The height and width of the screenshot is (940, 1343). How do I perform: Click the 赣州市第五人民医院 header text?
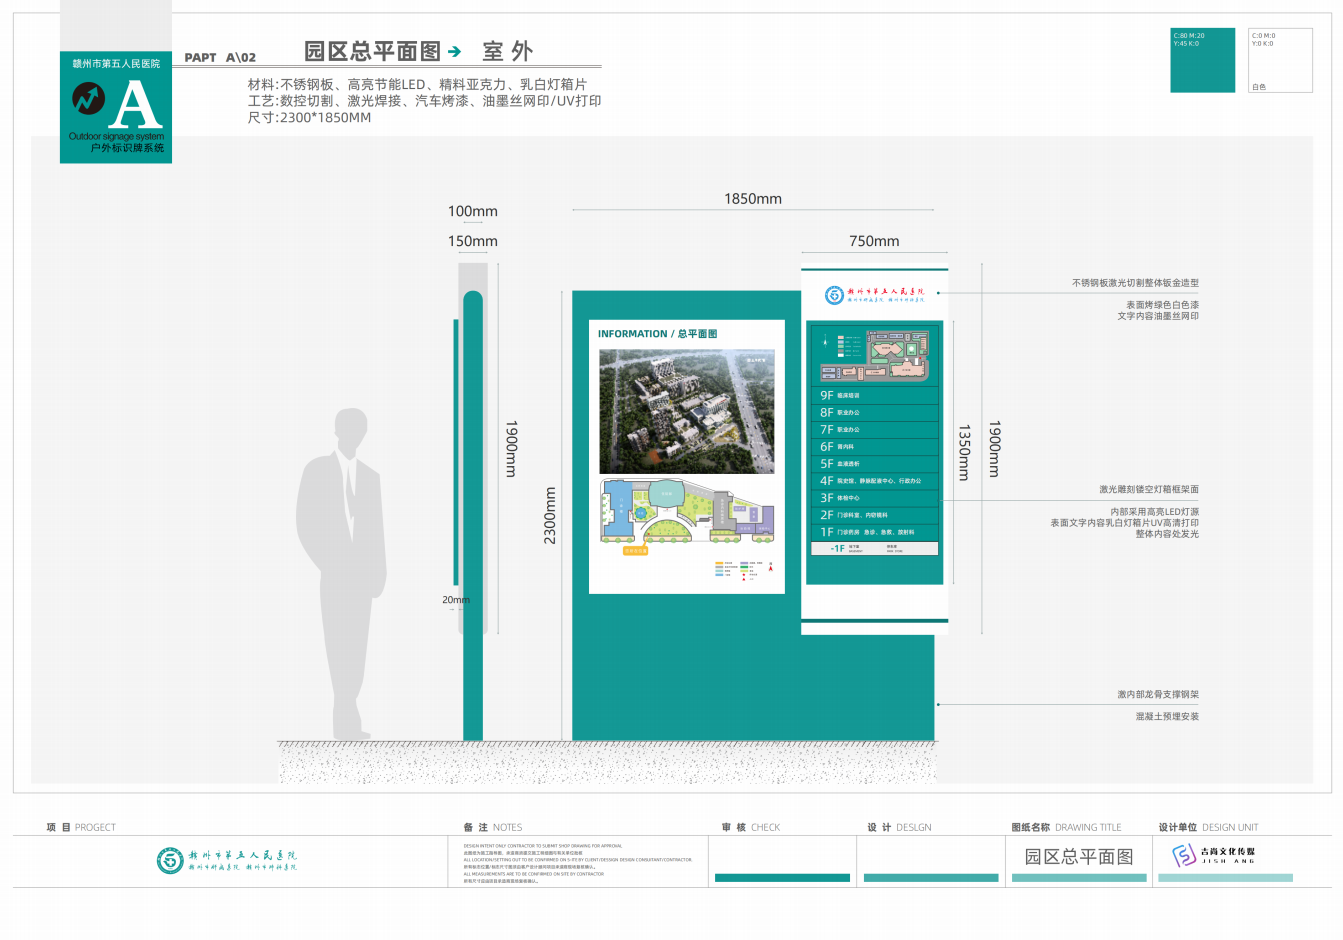point(116,64)
